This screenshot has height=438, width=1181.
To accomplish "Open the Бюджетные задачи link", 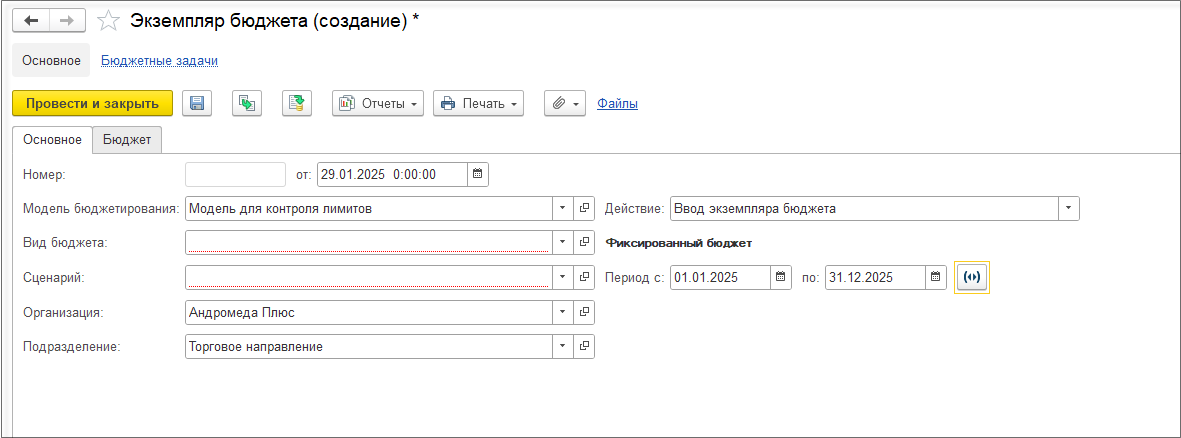I will point(159,61).
